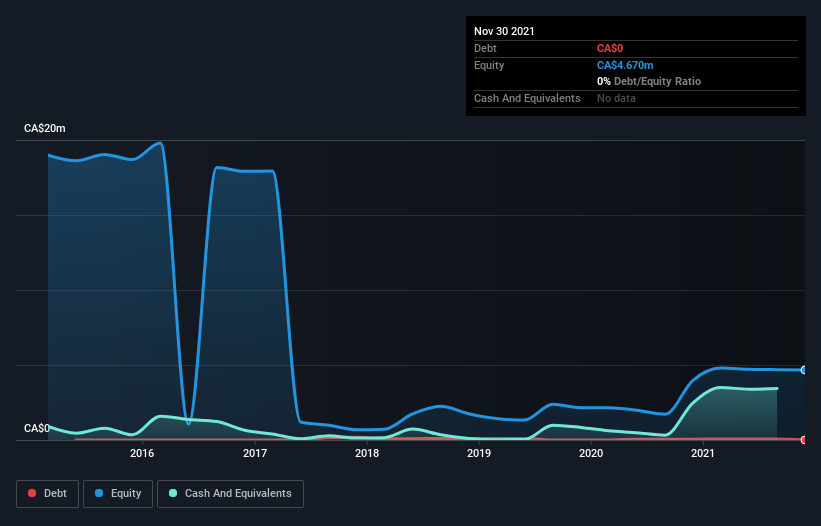The width and height of the screenshot is (821, 526).
Task: Select the blue Equity endpoint marker
Action: (804, 370)
